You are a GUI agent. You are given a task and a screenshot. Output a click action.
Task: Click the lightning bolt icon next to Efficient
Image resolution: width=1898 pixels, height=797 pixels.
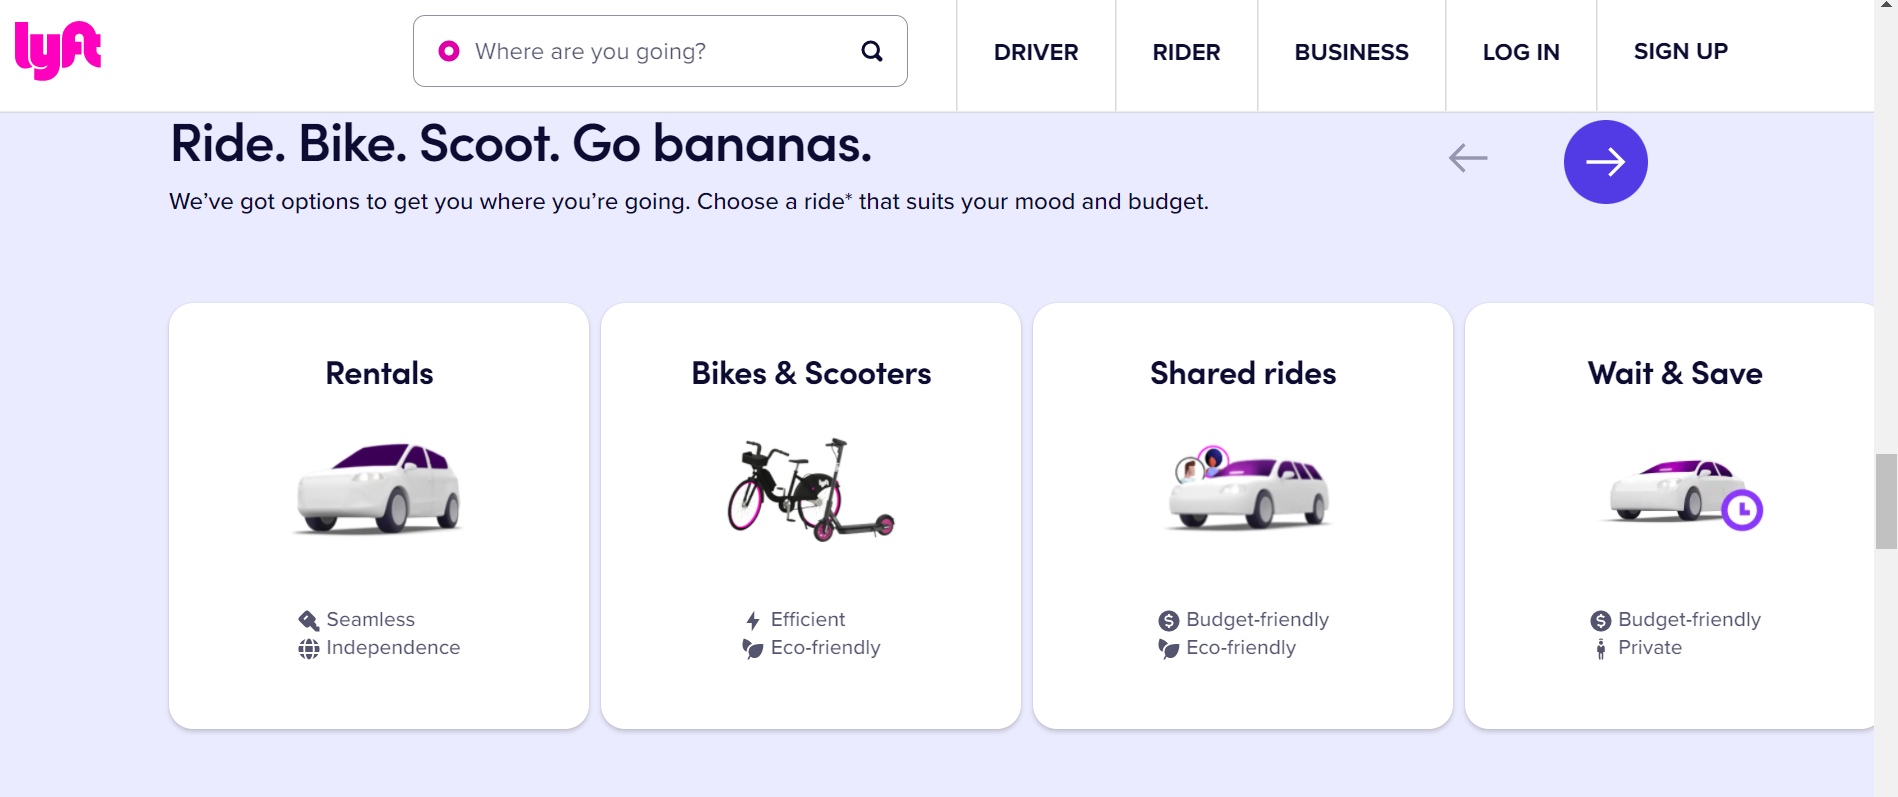pyautogui.click(x=753, y=619)
